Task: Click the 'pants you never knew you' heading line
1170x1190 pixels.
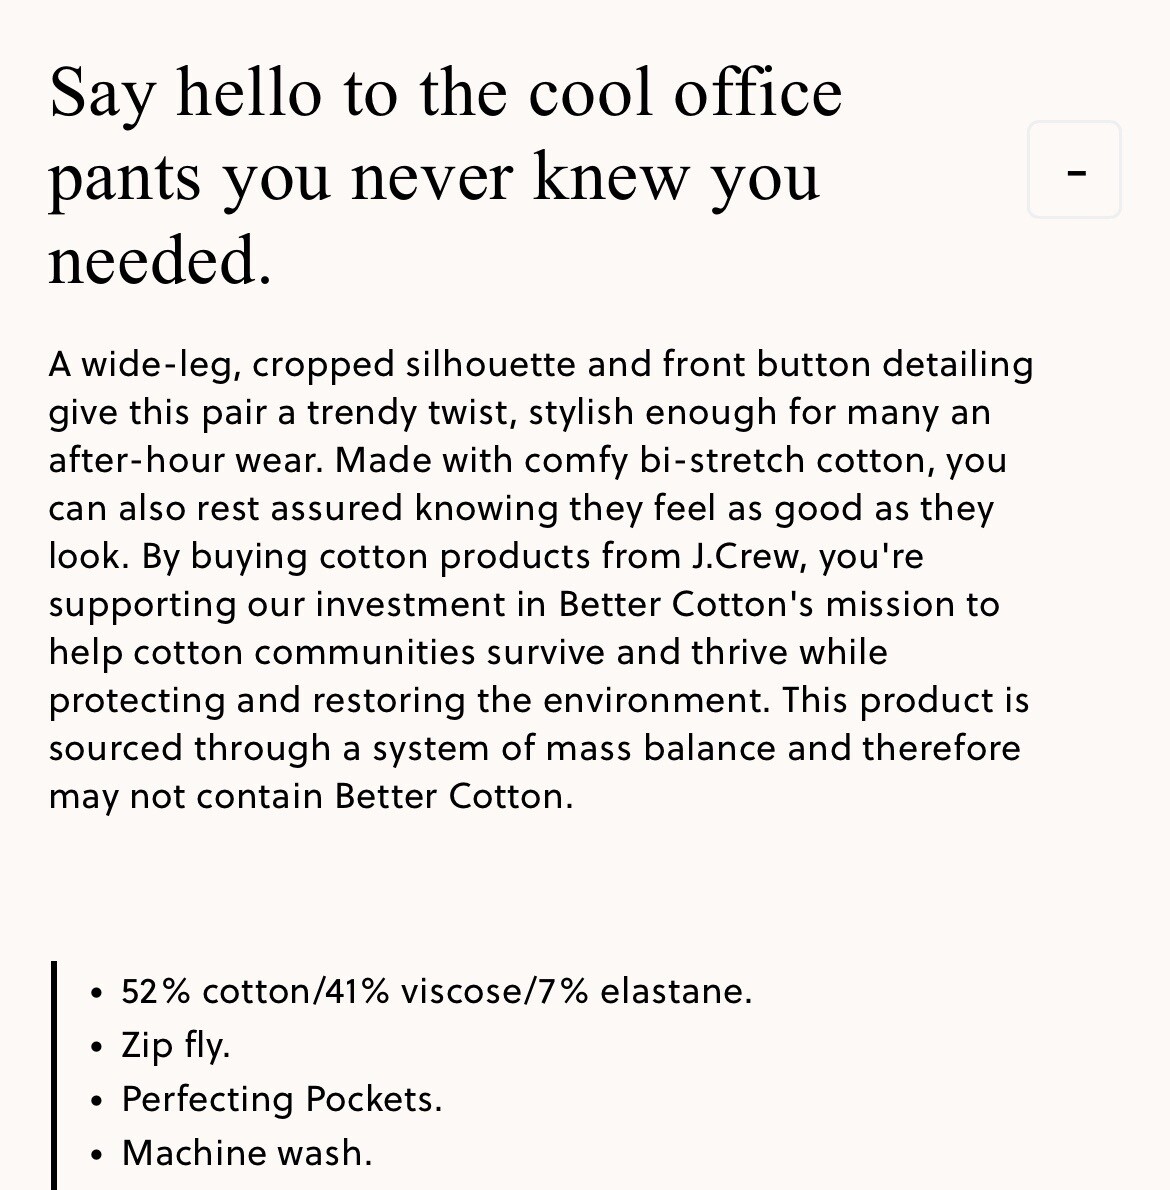Action: tap(434, 177)
